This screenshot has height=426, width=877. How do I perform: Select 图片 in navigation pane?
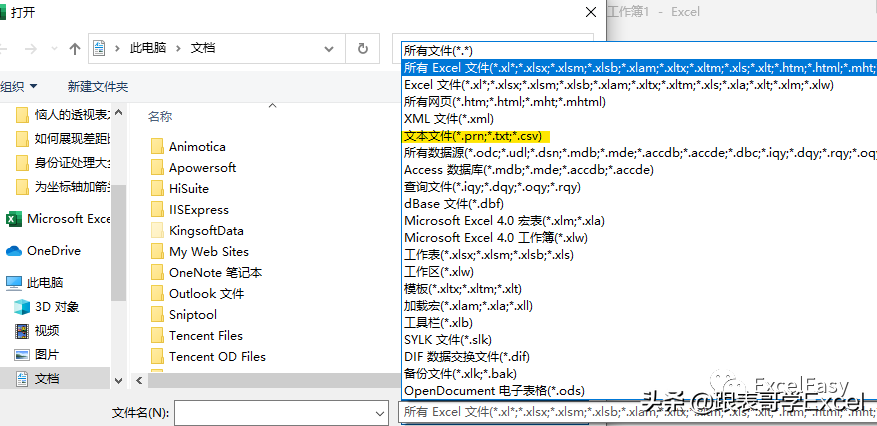point(36,355)
